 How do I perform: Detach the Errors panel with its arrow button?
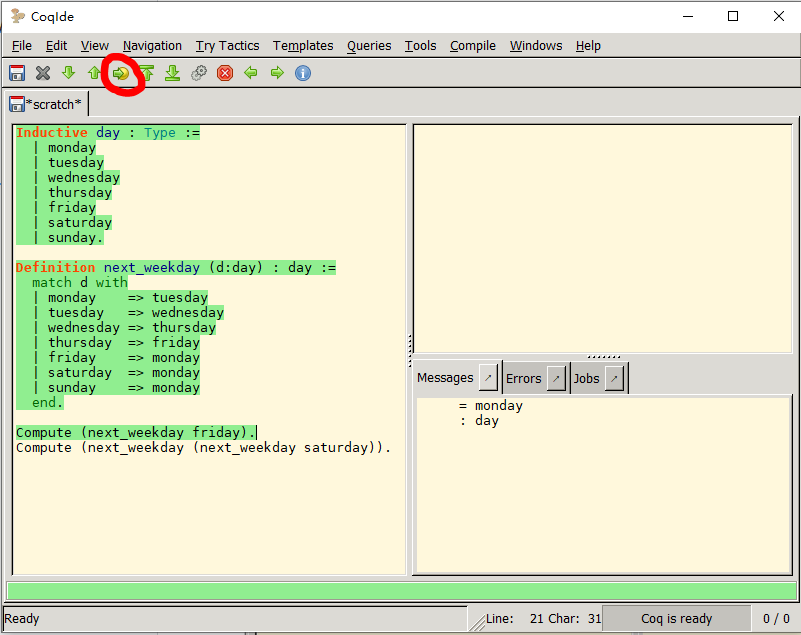(556, 378)
